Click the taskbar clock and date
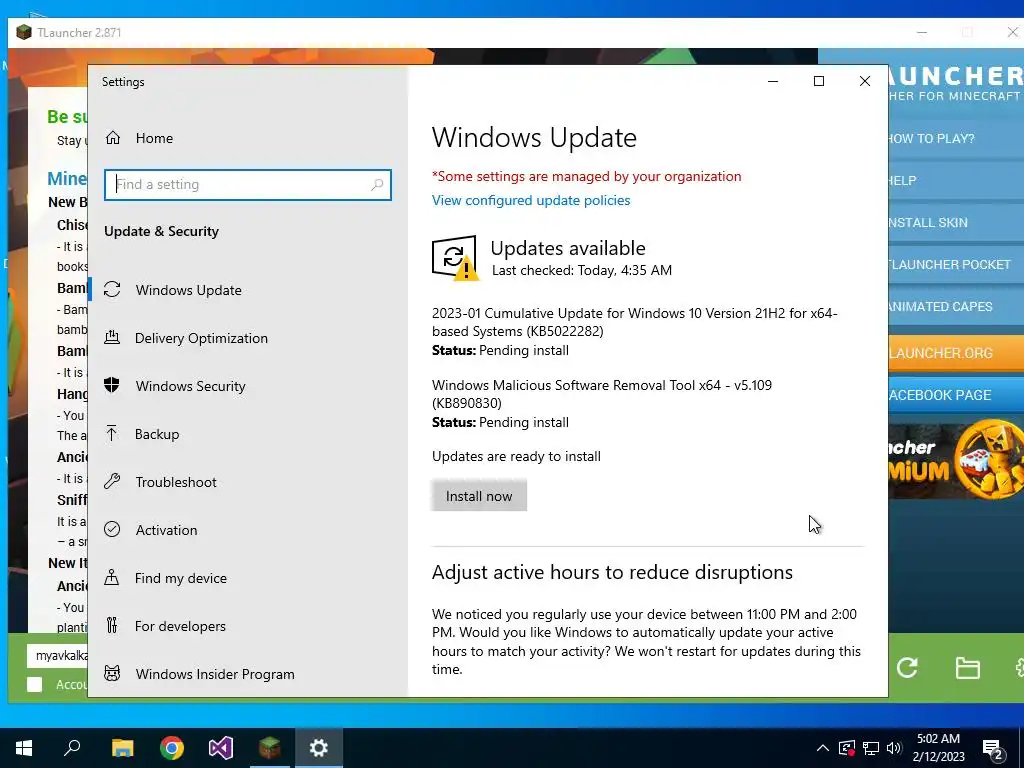This screenshot has height=768, width=1024. [938, 748]
